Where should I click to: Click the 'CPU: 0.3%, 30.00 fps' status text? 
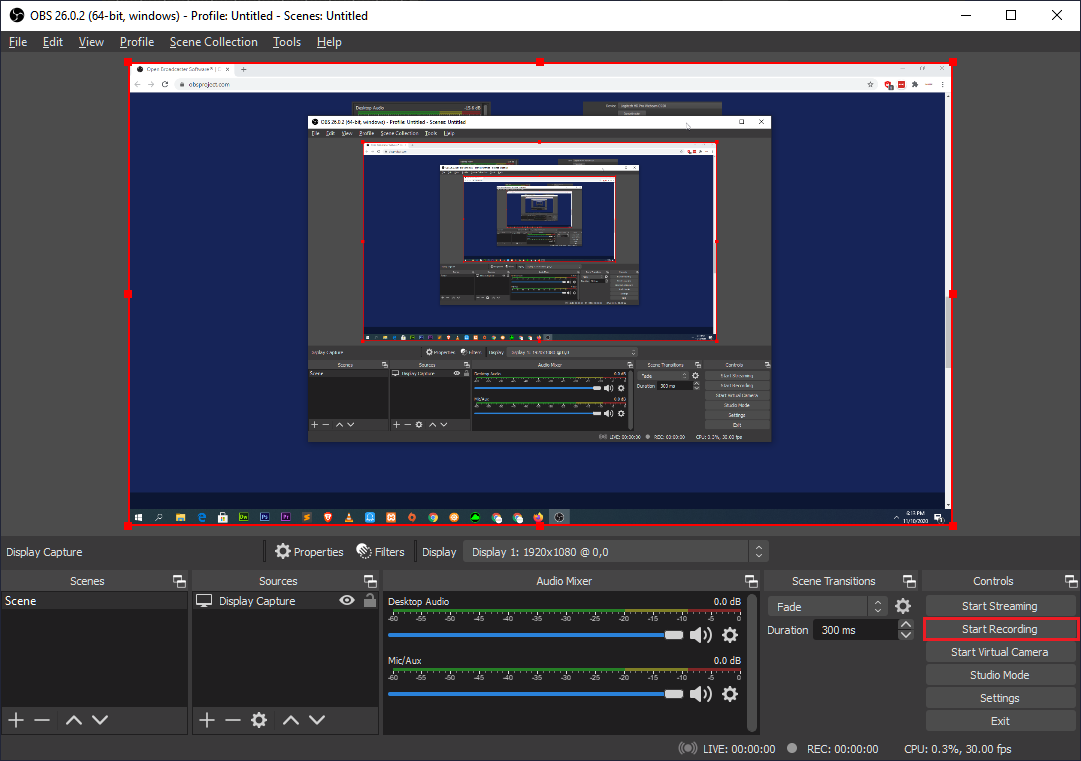958,749
